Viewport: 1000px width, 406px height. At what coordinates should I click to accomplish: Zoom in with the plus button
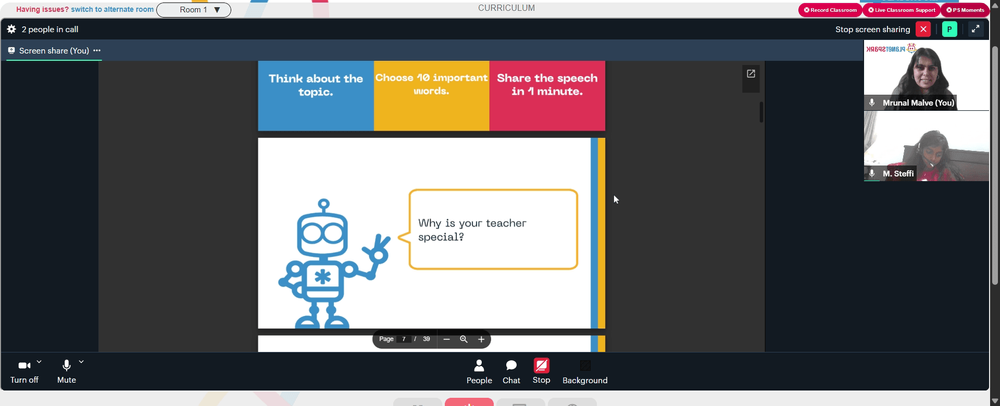point(482,339)
